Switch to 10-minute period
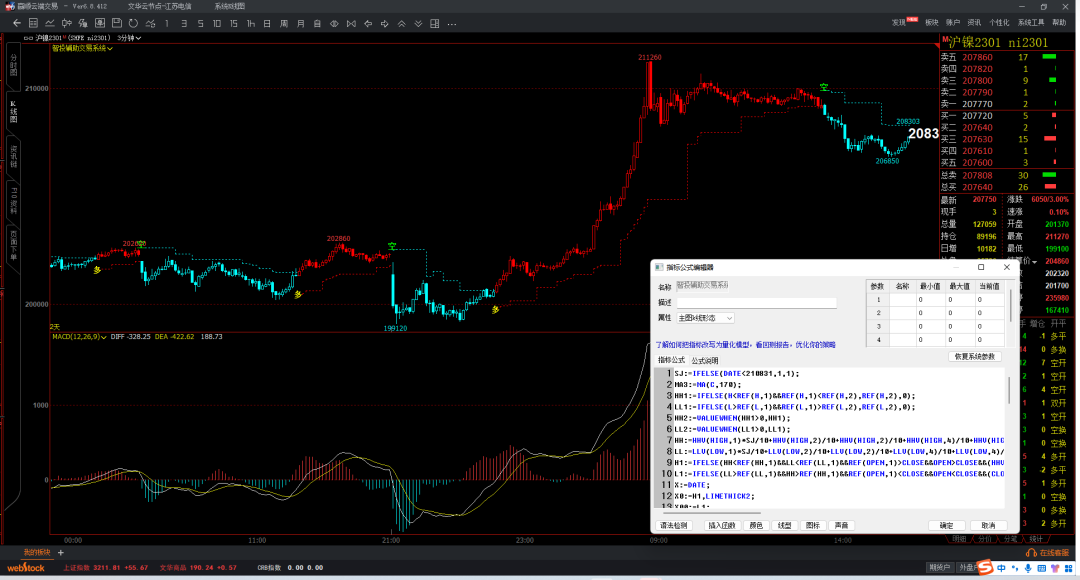 [x=216, y=23]
